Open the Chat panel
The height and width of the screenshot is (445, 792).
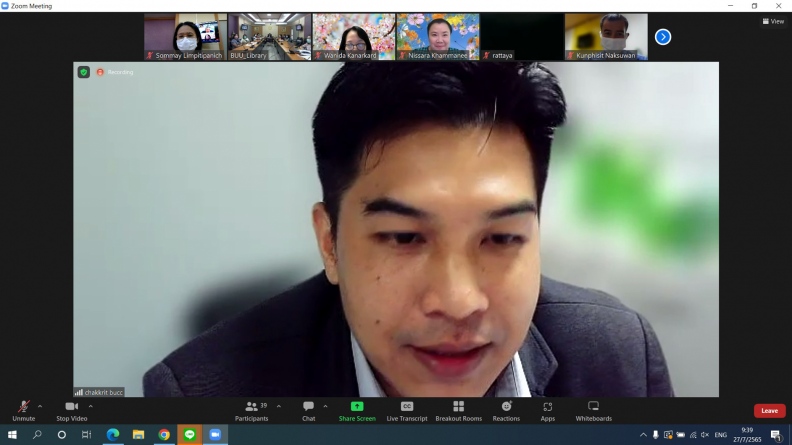click(x=309, y=410)
